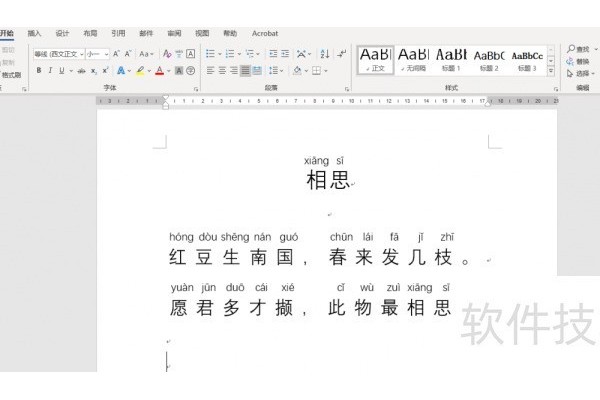Toggle show paragraph marks

coord(342,54)
